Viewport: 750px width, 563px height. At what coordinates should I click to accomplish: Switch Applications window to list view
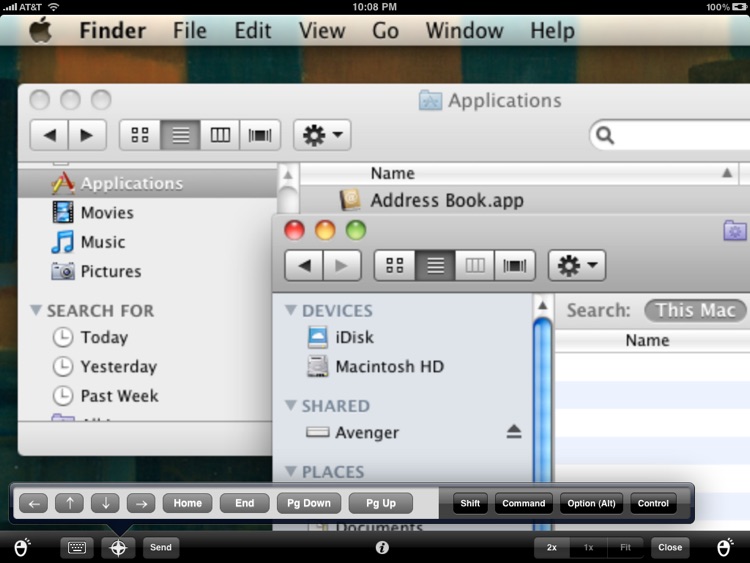click(180, 135)
